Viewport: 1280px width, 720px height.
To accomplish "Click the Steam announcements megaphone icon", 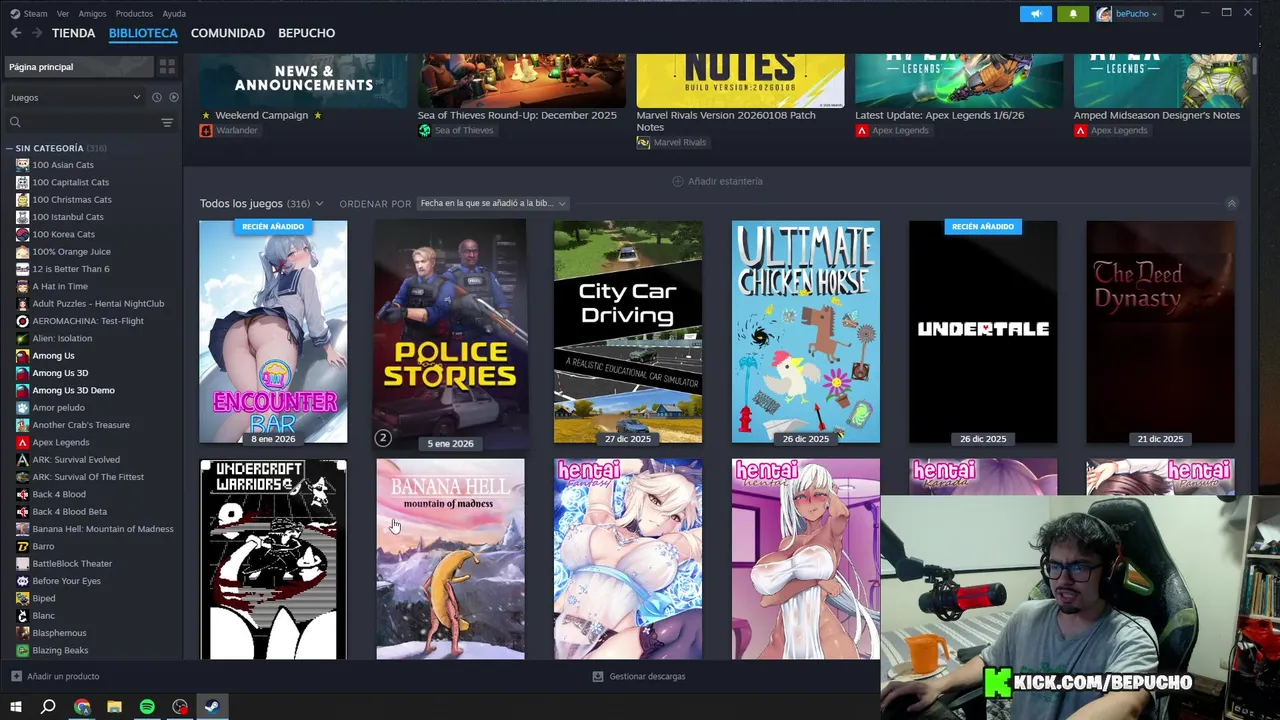I will point(1036,14).
